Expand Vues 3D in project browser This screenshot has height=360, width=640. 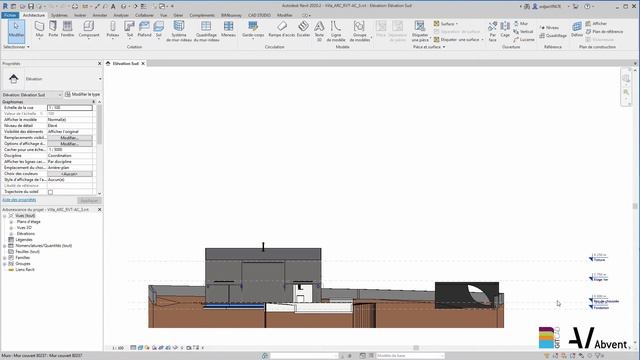[x=11, y=228]
